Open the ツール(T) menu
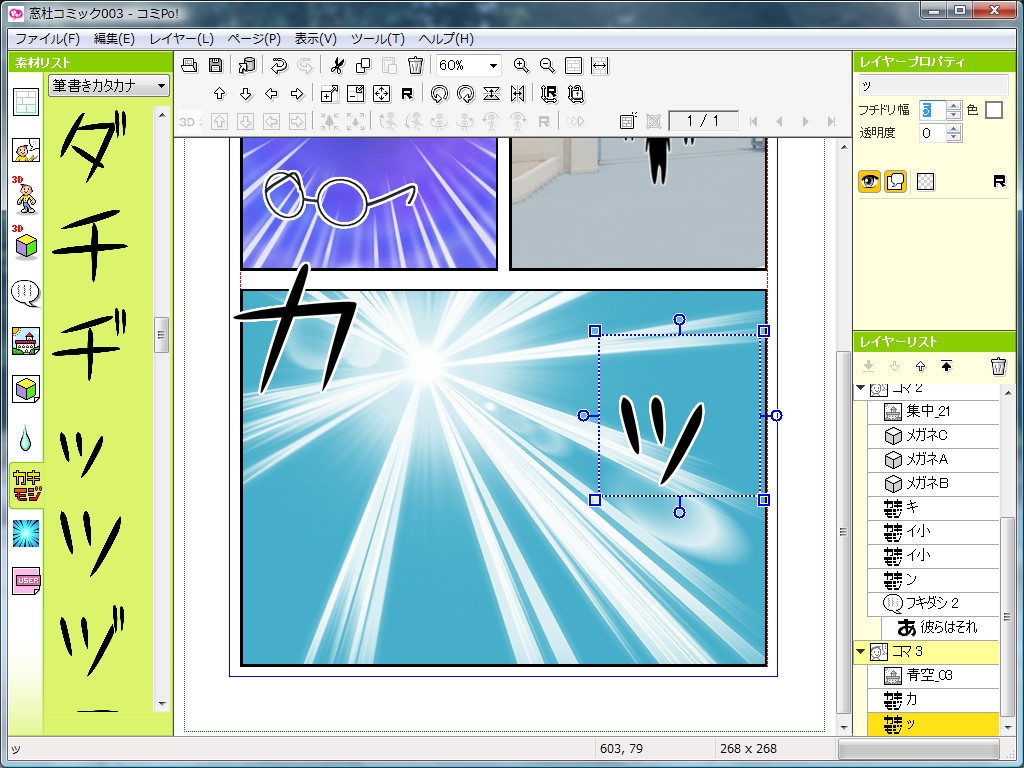The height and width of the screenshot is (768, 1024). point(378,39)
